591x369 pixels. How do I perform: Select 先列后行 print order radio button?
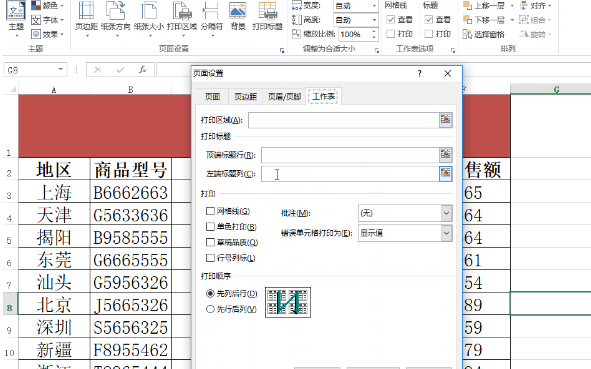[x=210, y=293]
